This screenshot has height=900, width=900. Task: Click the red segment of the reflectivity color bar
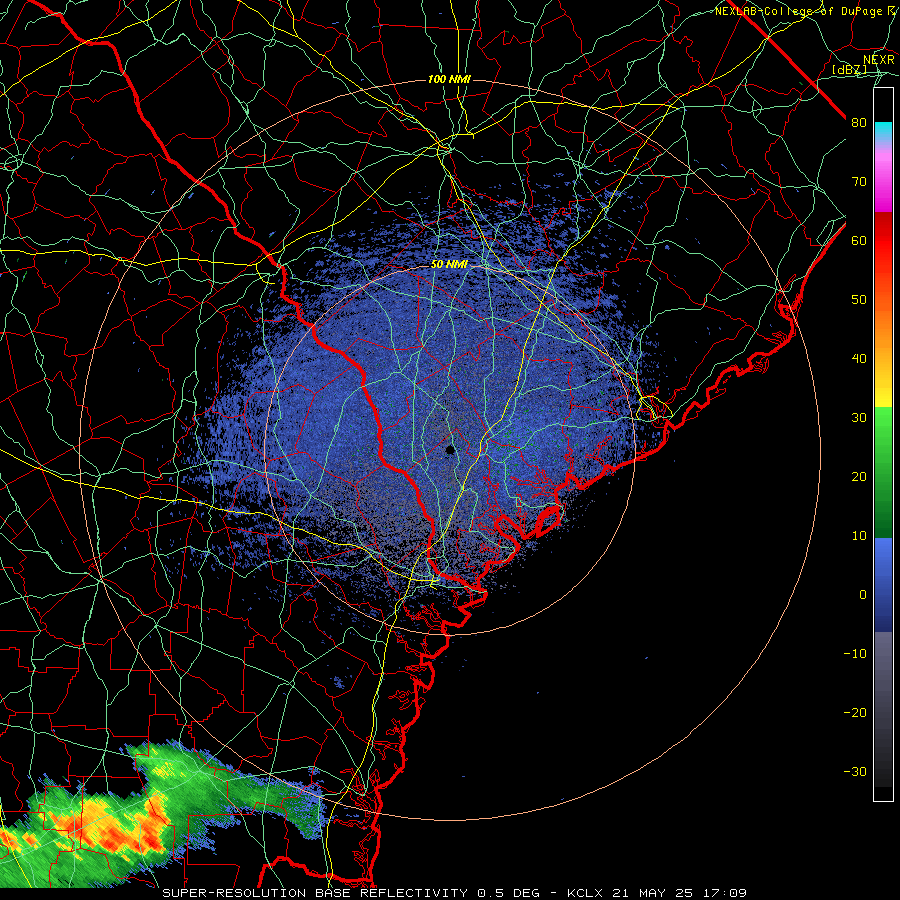pos(883,241)
